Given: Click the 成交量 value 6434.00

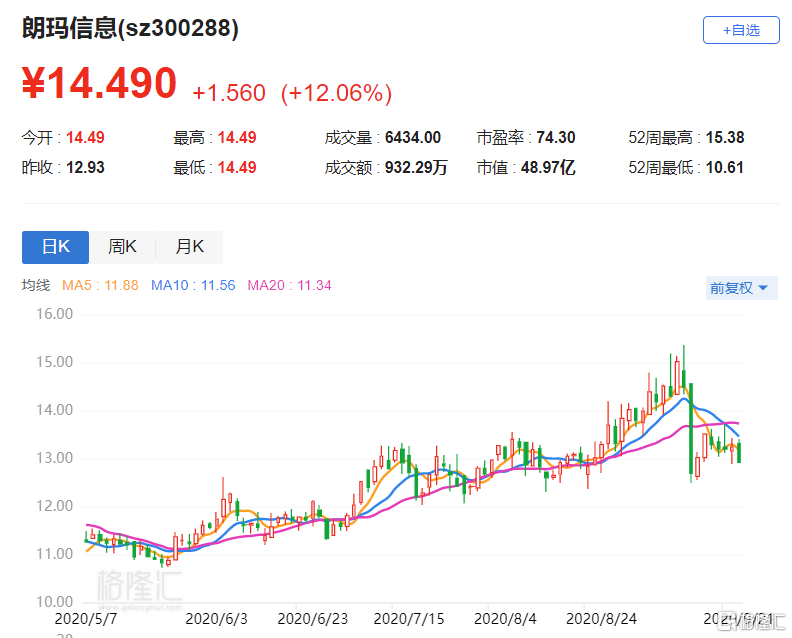Looking at the screenshot, I should [413, 137].
